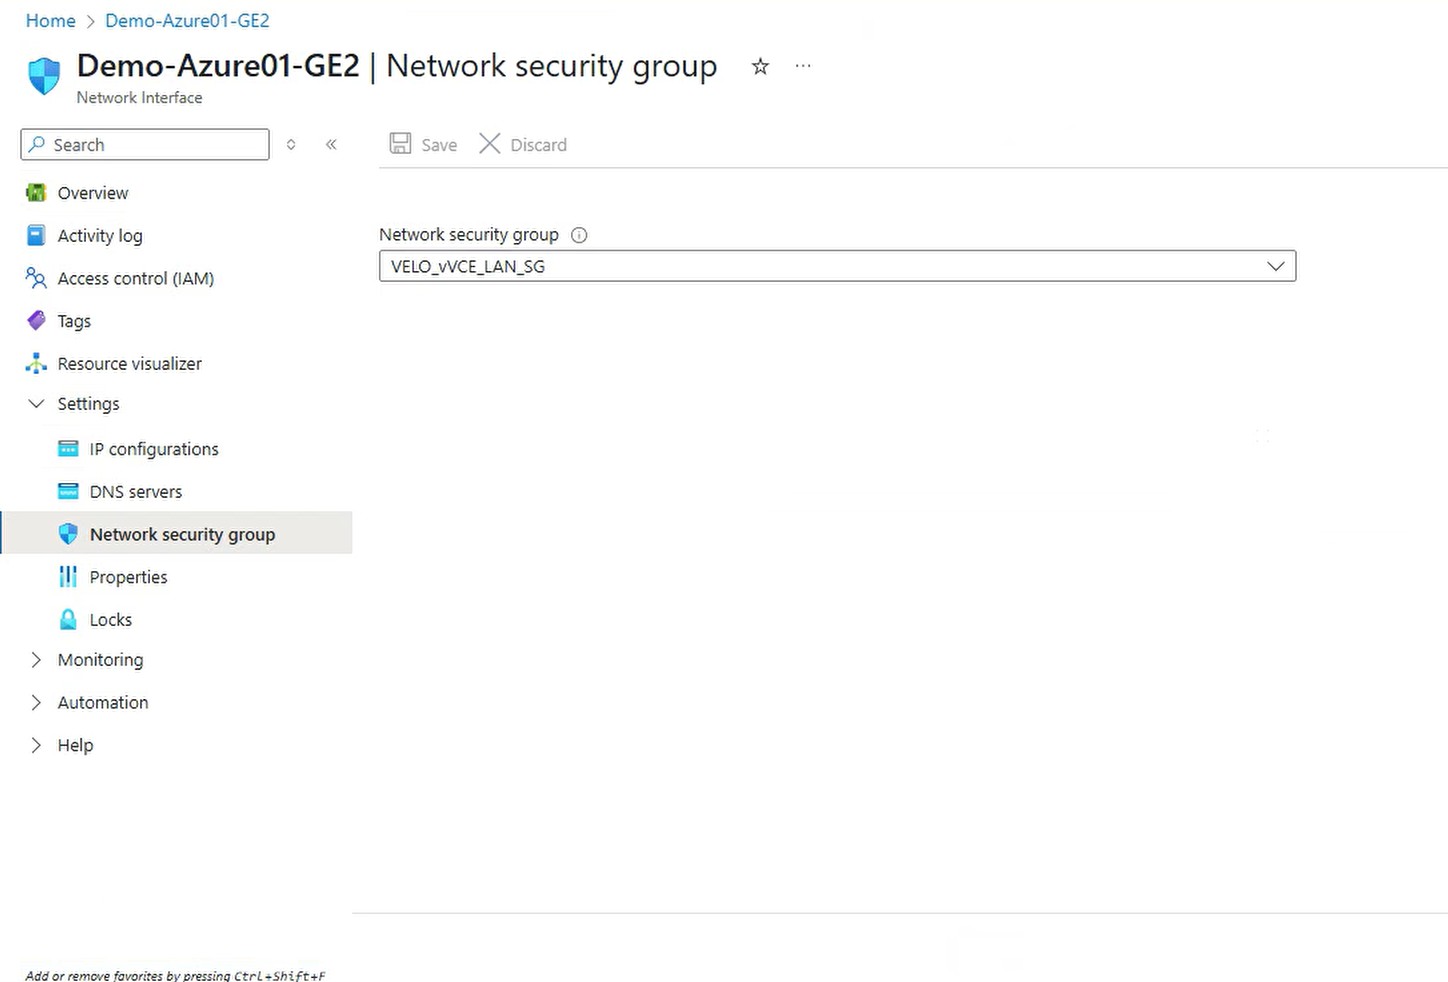Screen dimensions: 1448x982
Task: Click the Tags icon in the sidebar
Action: pos(36,321)
